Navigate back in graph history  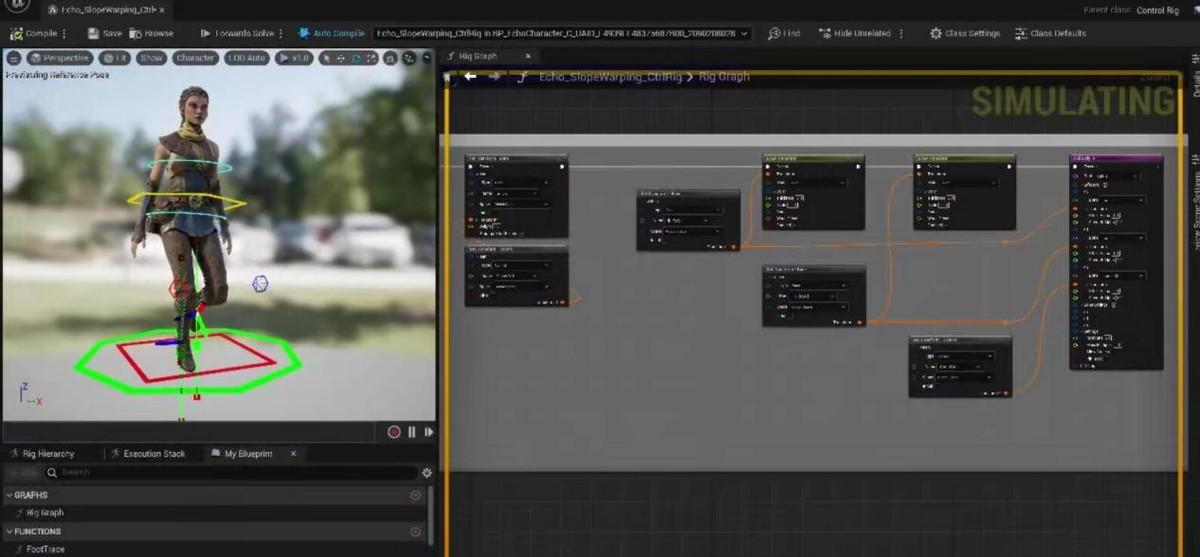tap(470, 76)
